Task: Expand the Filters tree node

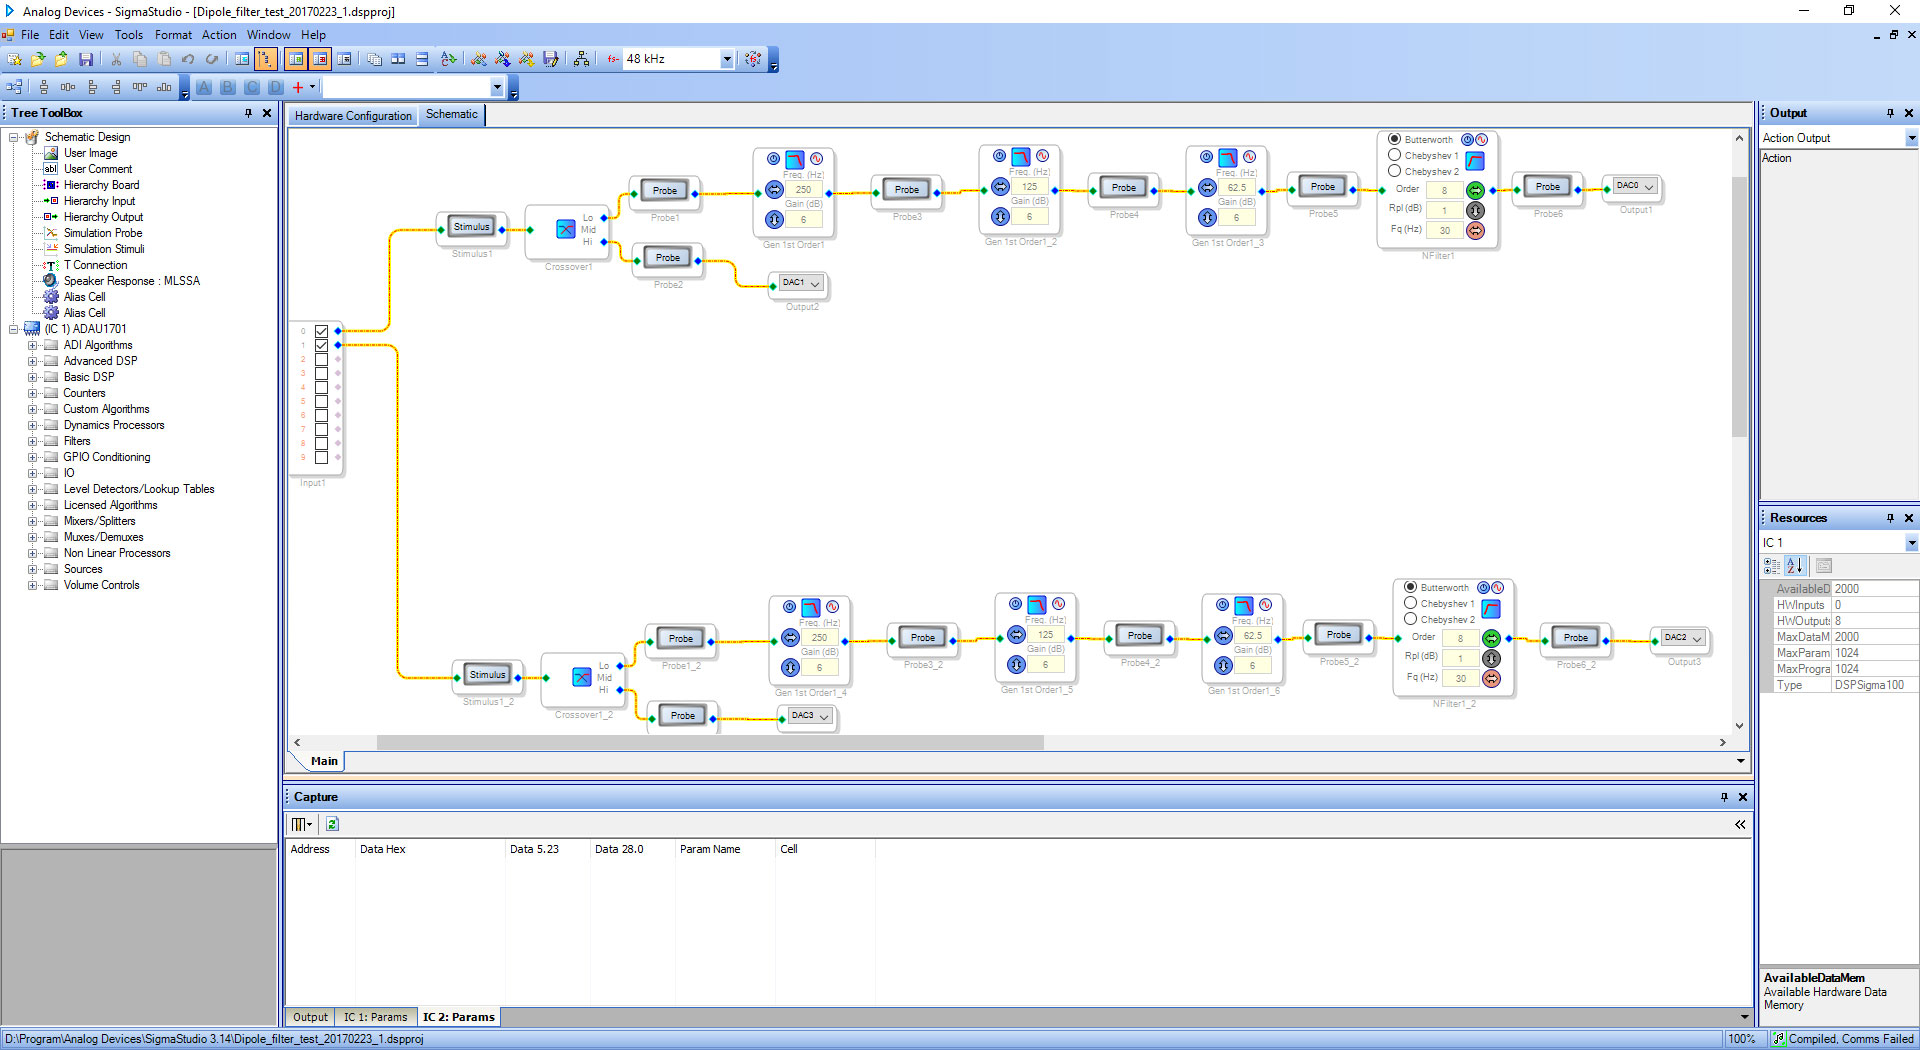Action: tap(32, 441)
